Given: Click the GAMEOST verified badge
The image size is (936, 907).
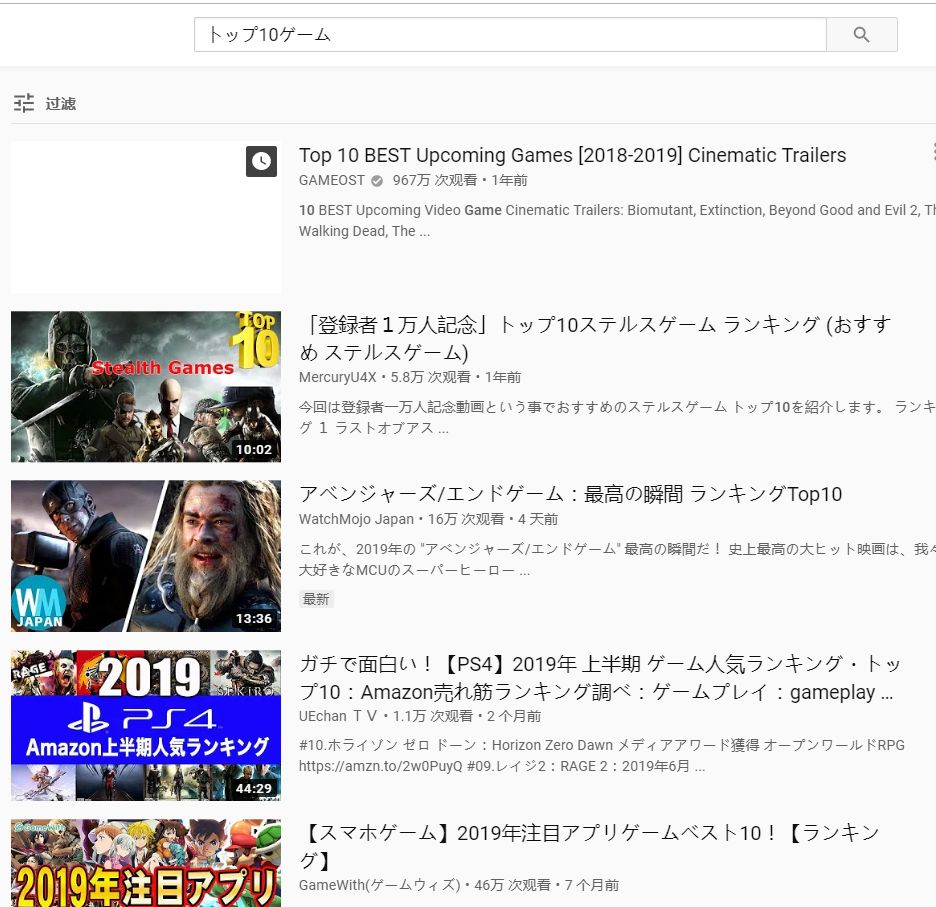Looking at the screenshot, I should [377, 180].
